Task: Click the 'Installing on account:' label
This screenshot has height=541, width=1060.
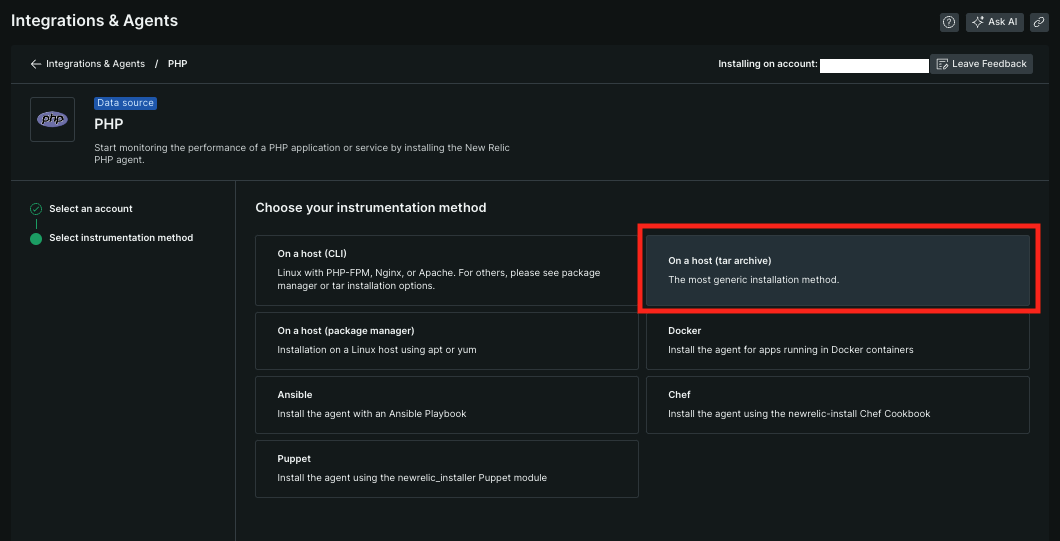Action: [x=768, y=64]
